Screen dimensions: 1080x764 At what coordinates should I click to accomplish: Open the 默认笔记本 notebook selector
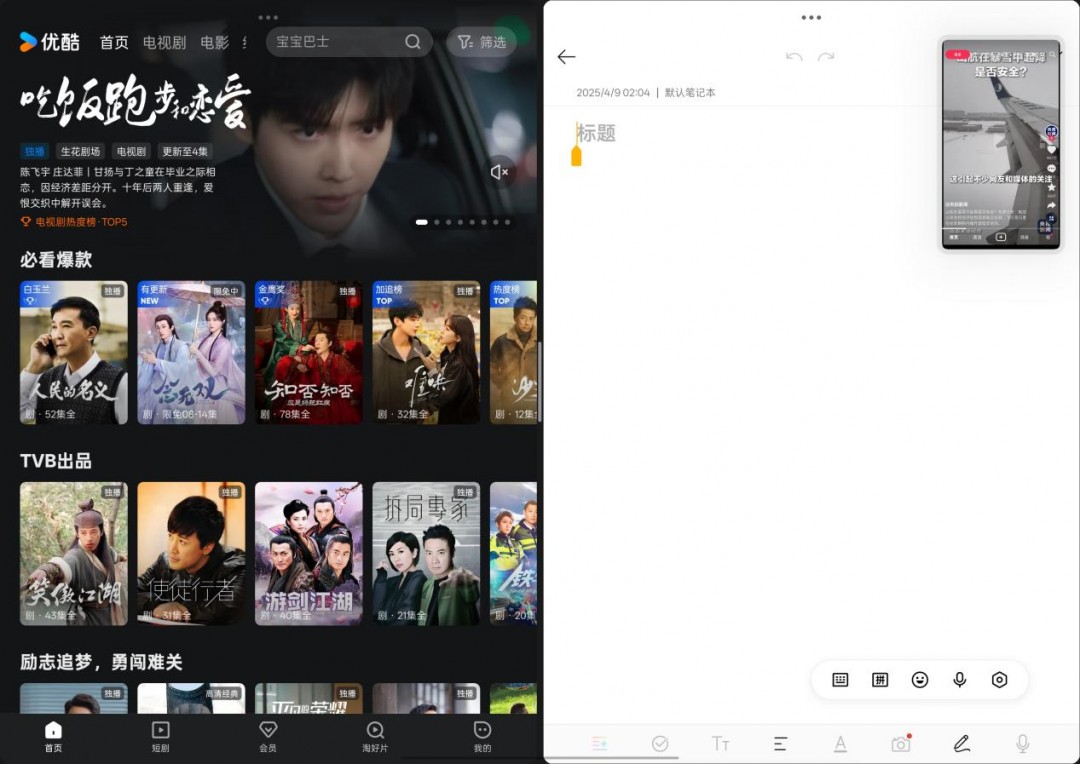[x=690, y=92]
